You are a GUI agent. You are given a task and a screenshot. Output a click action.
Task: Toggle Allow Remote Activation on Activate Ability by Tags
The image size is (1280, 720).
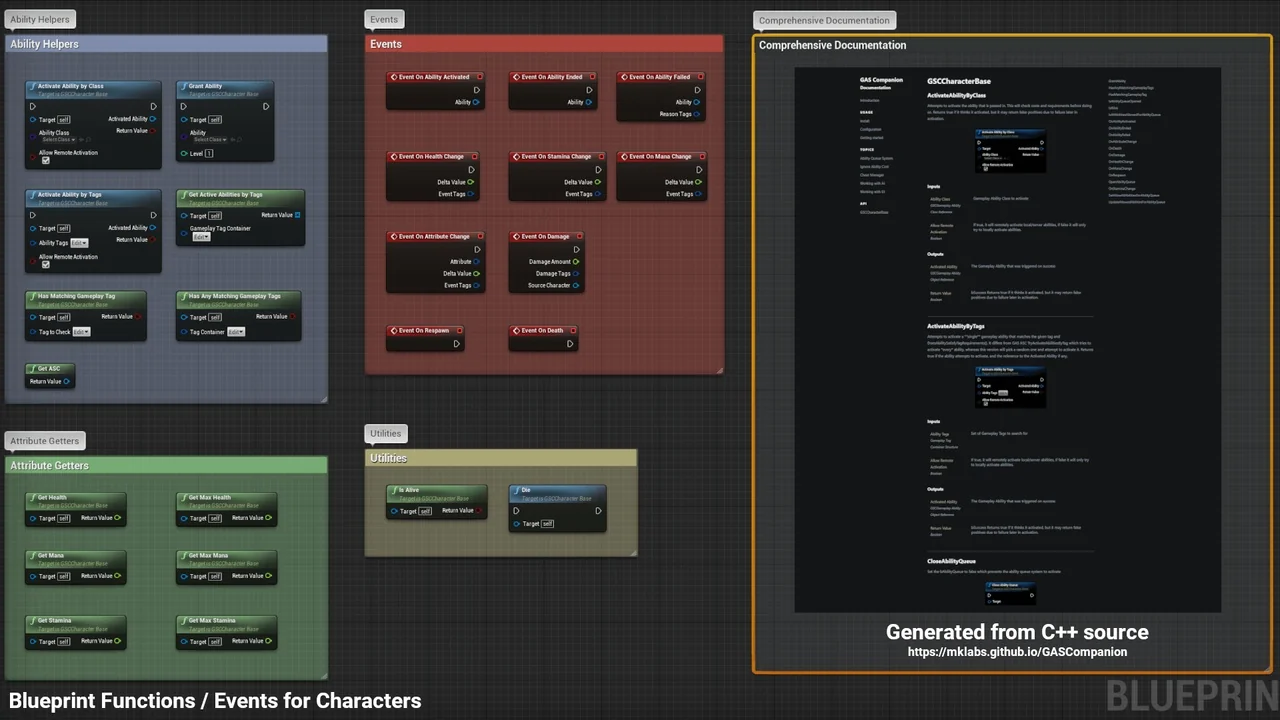pyautogui.click(x=46, y=265)
